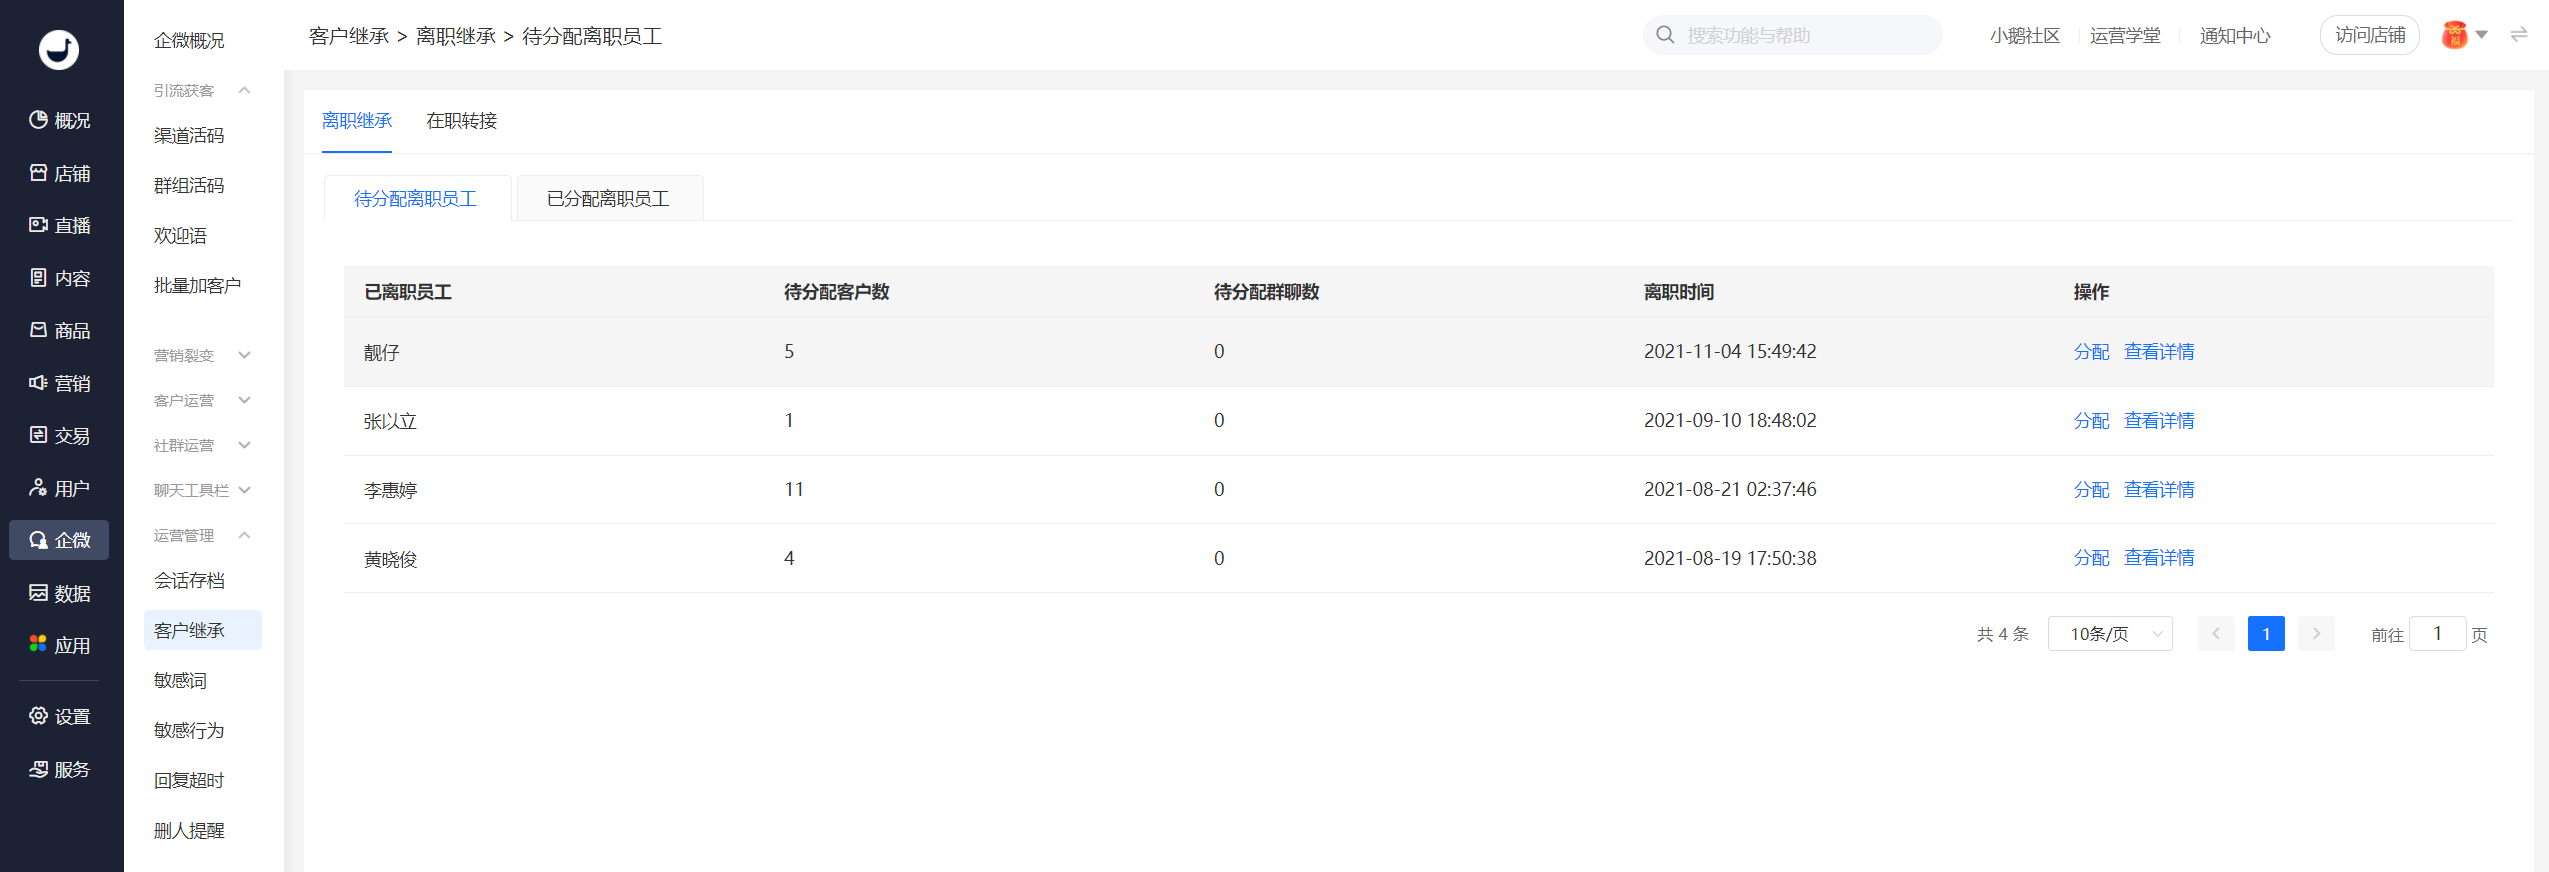
Task: Open the 设置 settings section
Action: (x=60, y=717)
